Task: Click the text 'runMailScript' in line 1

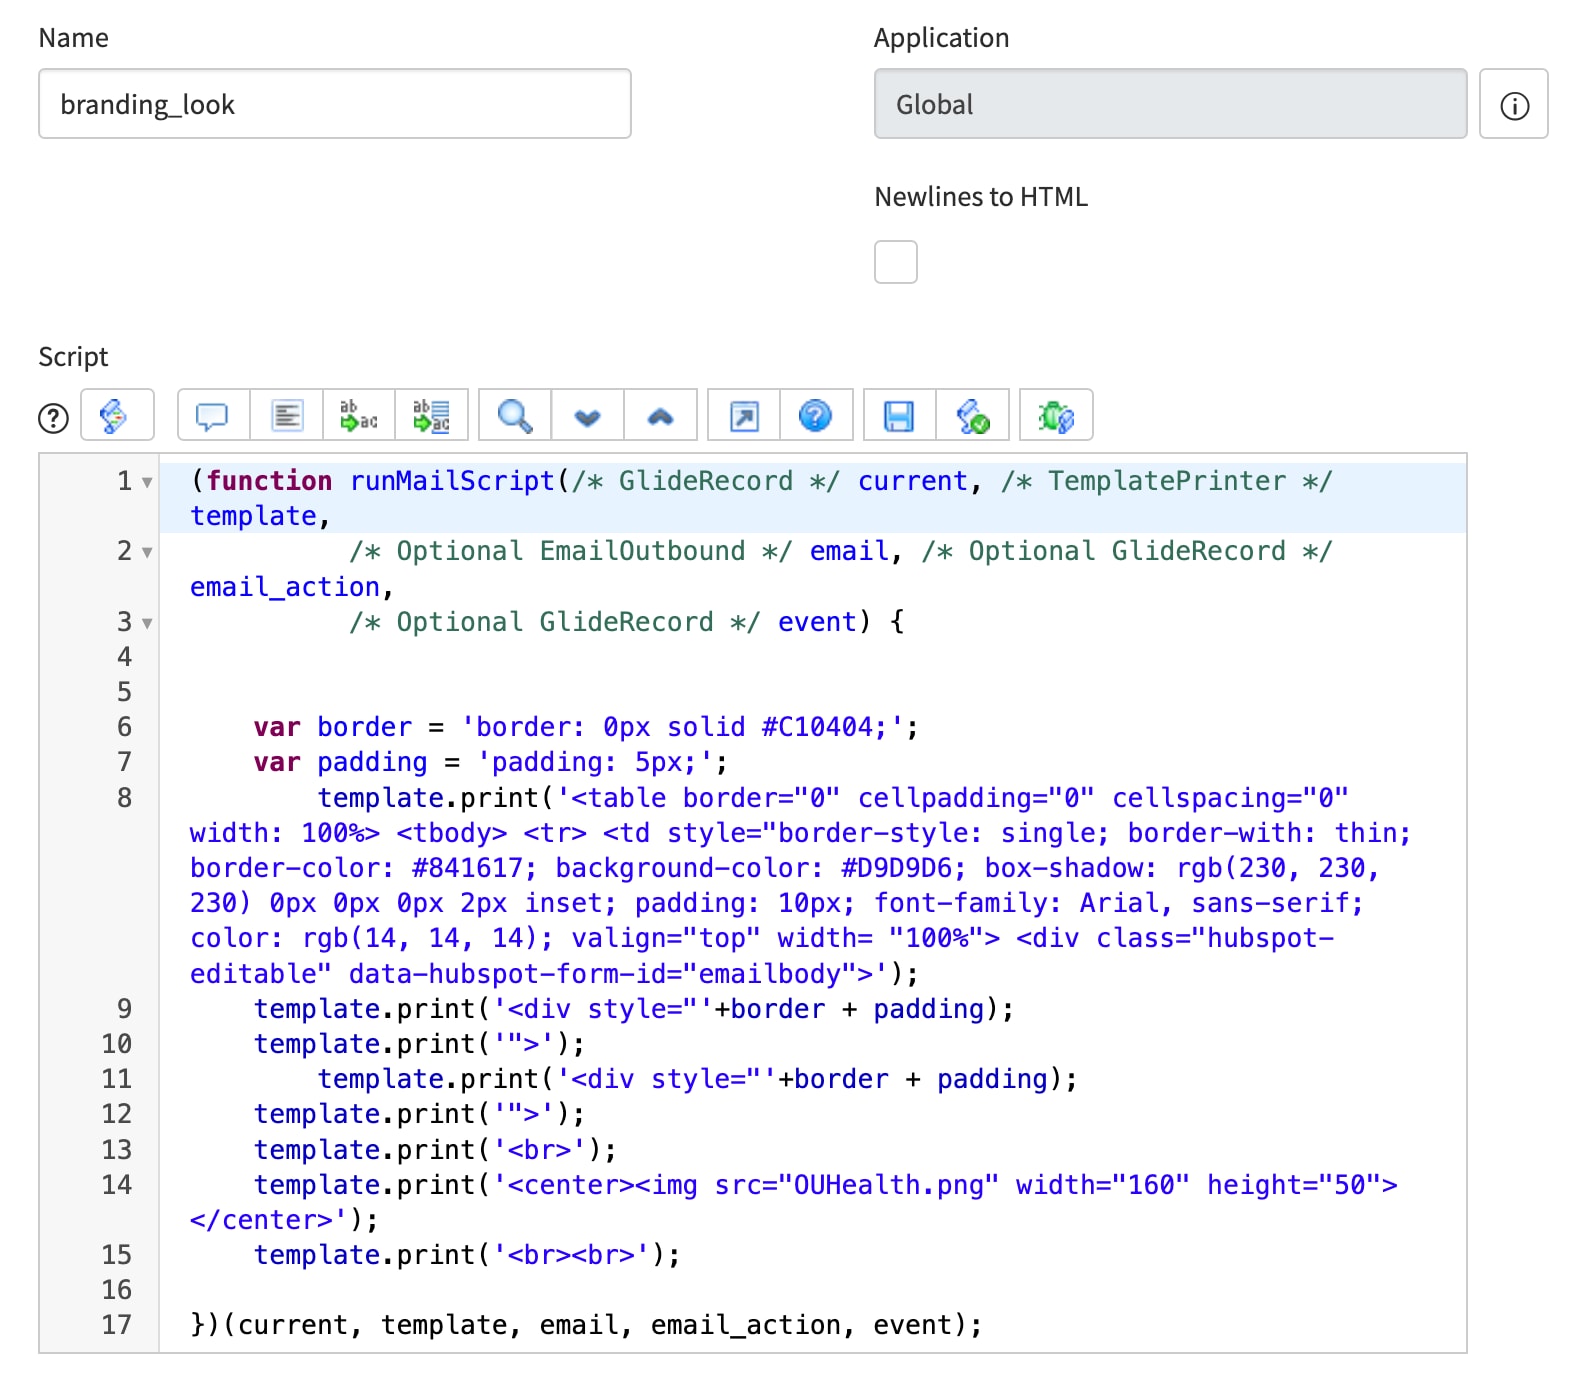Action: coord(452,481)
